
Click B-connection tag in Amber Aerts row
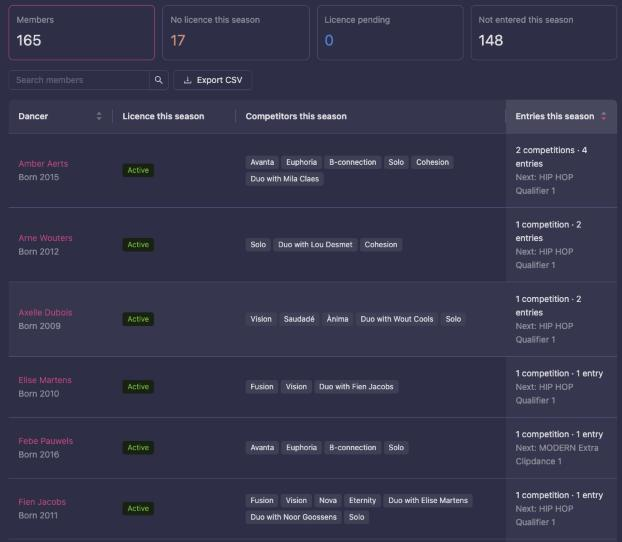(353, 162)
